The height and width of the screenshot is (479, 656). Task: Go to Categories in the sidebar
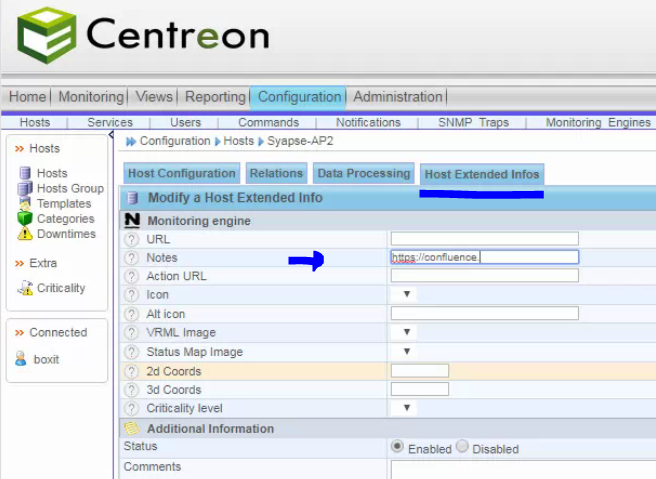[x=65, y=219]
